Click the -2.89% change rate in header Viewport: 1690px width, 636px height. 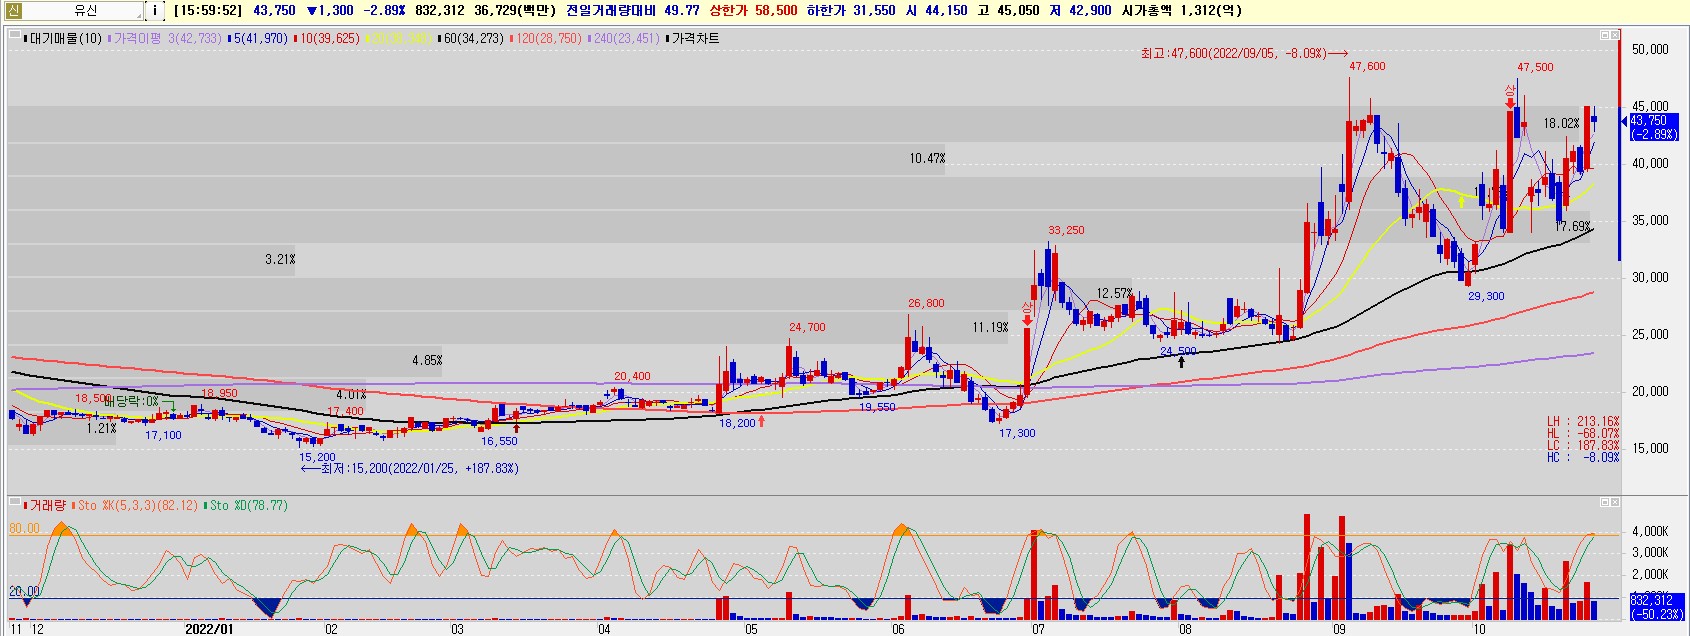pos(384,10)
